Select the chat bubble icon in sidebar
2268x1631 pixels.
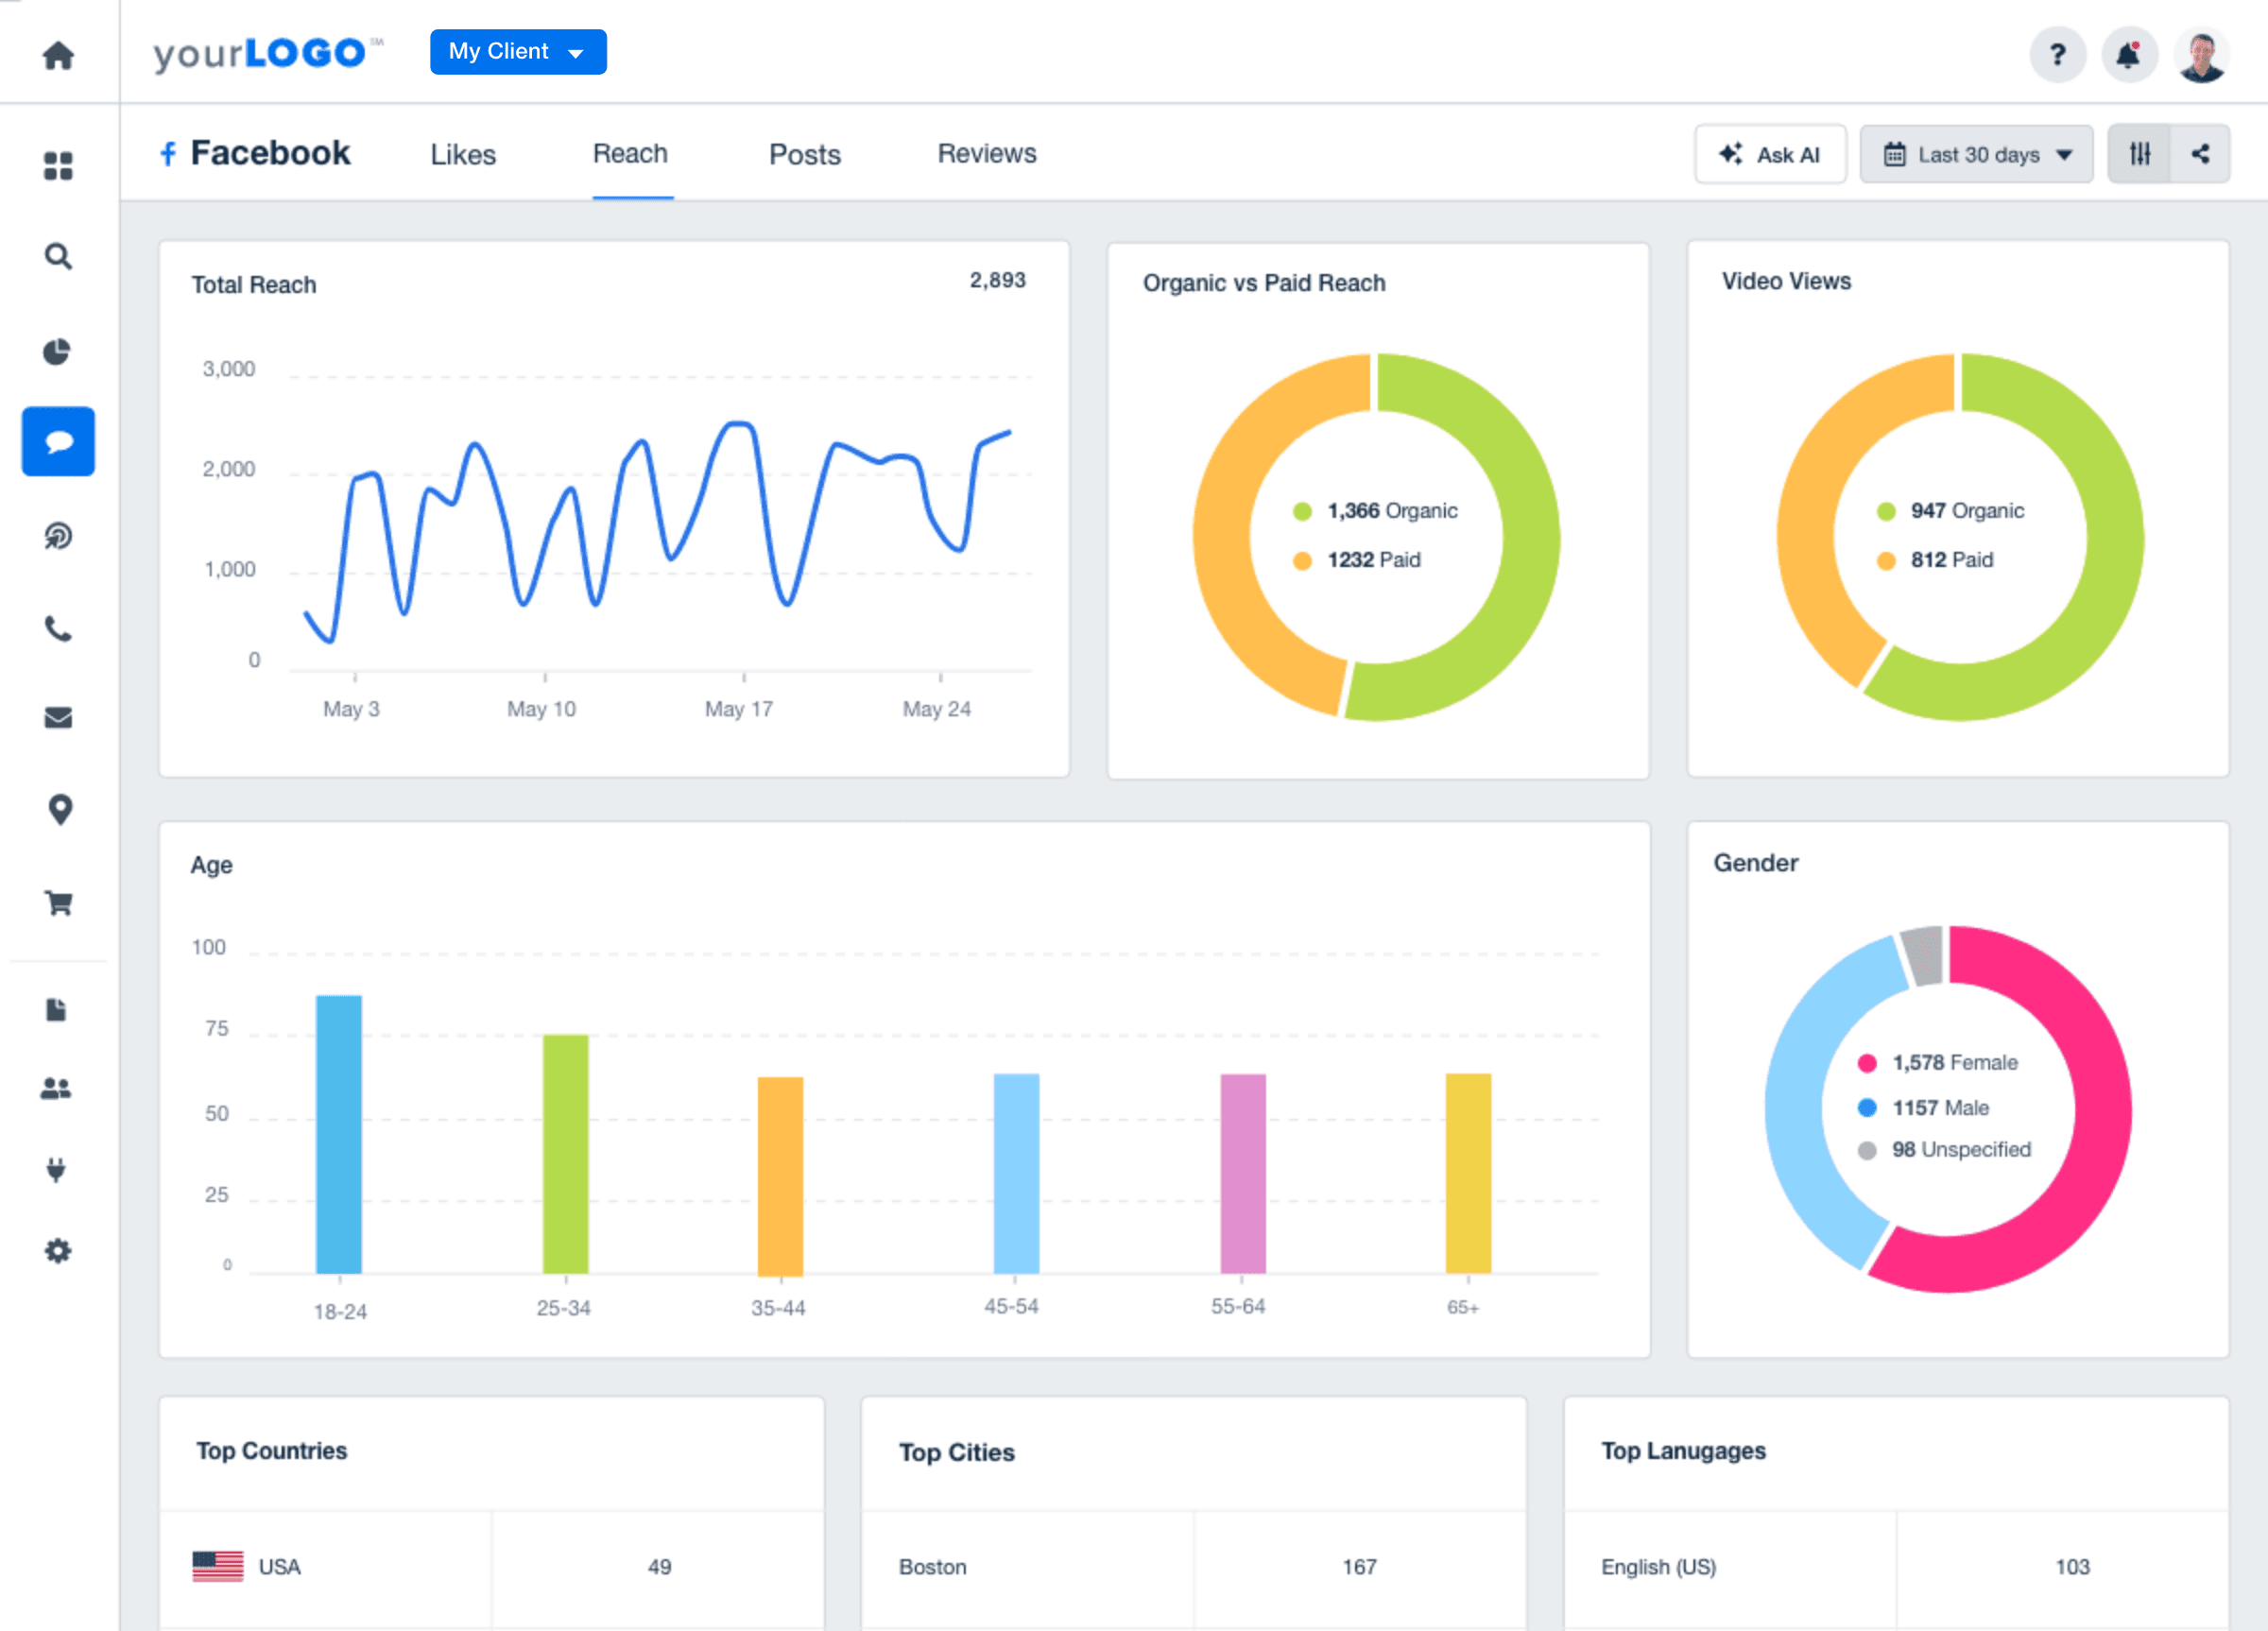tap(58, 441)
